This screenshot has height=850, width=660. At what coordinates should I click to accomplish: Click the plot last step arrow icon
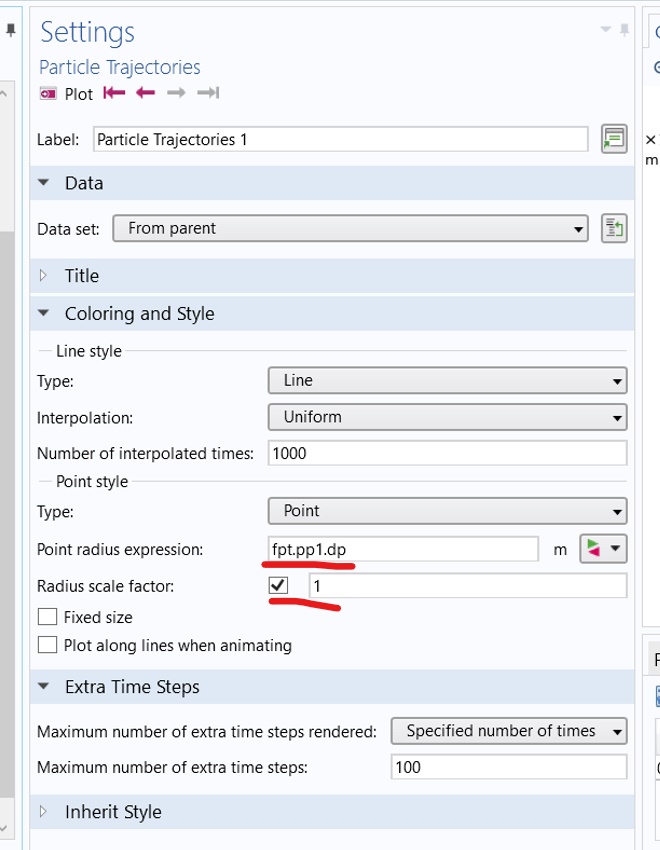tap(208, 93)
